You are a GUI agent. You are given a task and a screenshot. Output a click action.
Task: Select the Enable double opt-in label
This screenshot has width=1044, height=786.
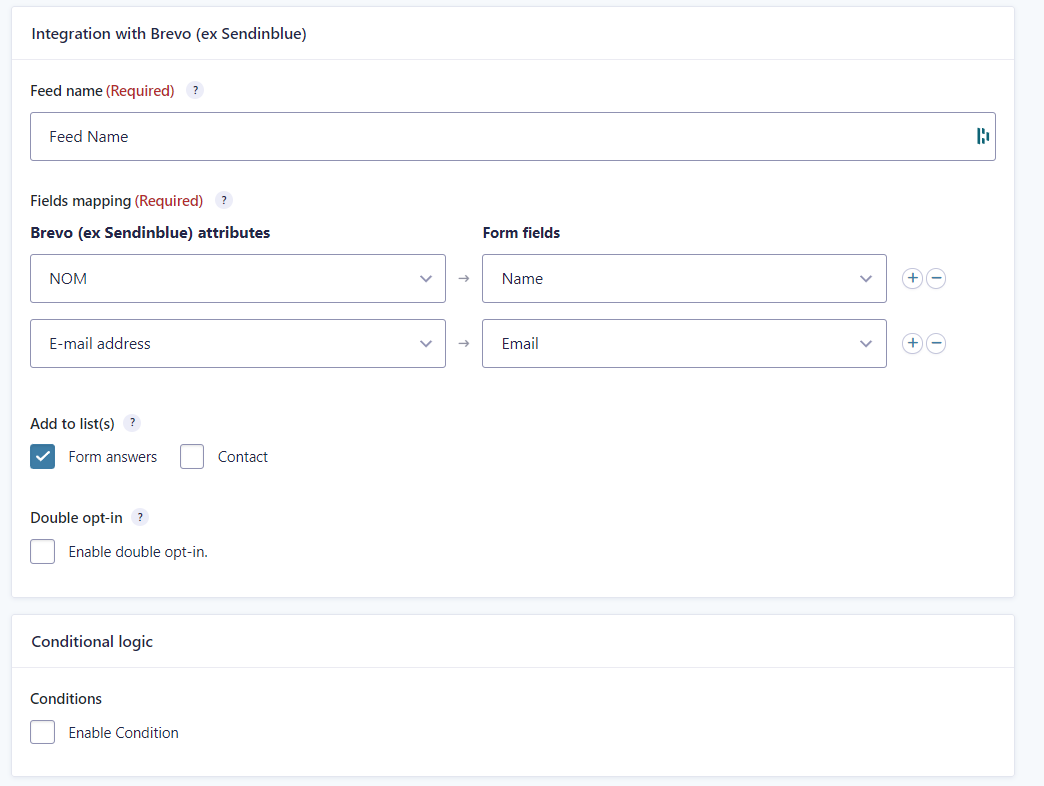click(138, 552)
